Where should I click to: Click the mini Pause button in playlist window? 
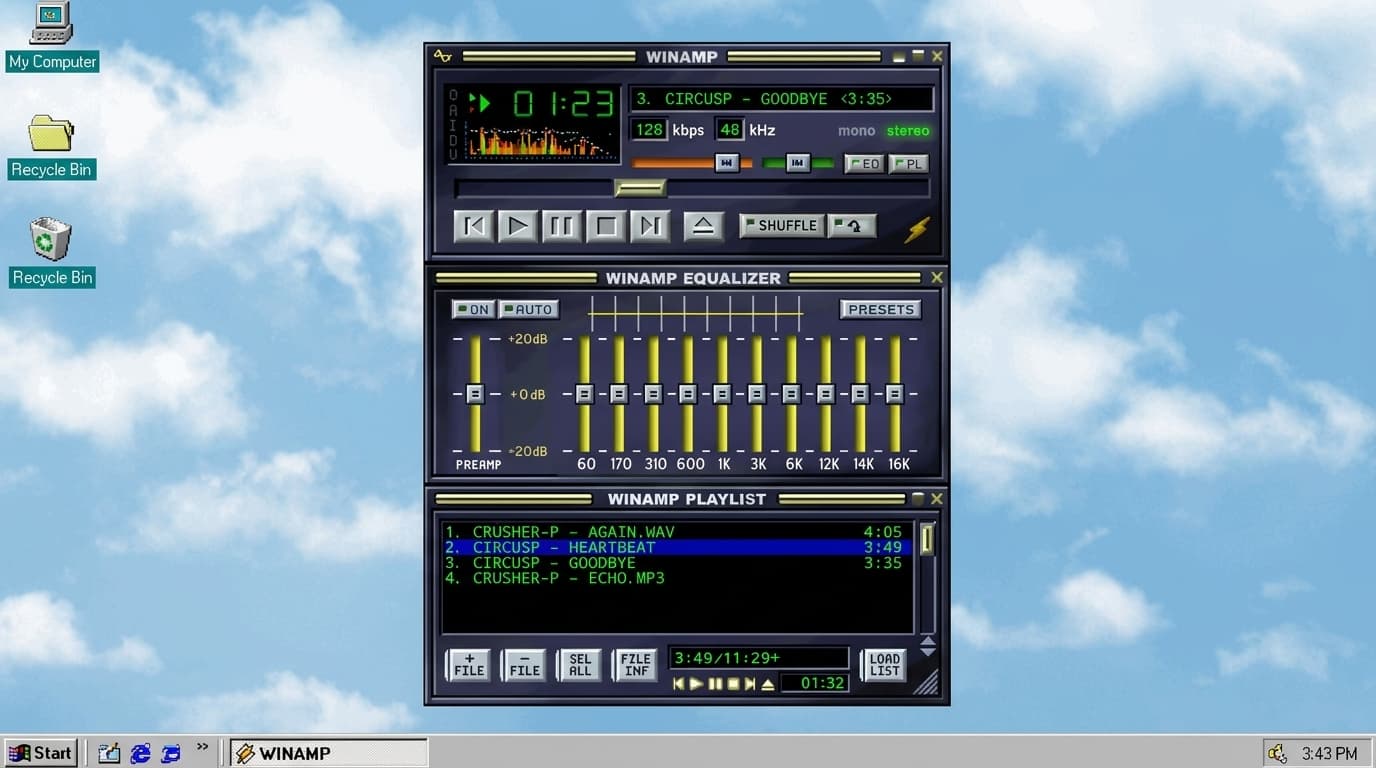pos(715,684)
